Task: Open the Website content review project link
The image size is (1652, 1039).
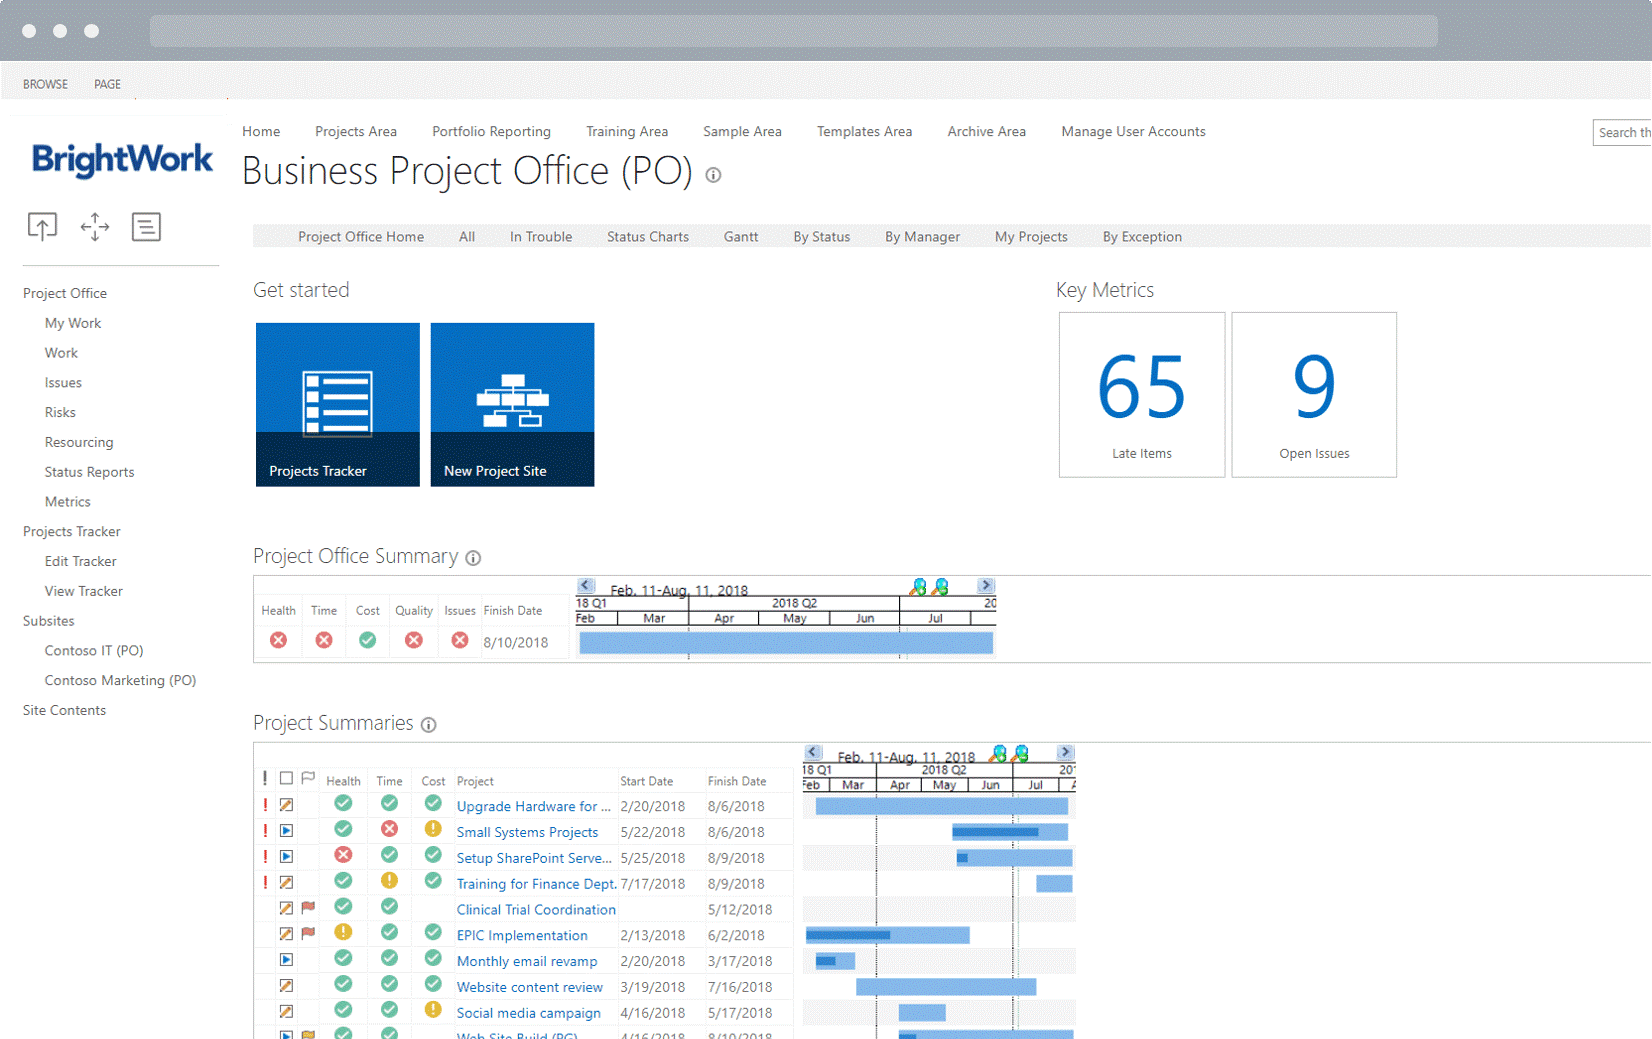Action: pos(530,987)
